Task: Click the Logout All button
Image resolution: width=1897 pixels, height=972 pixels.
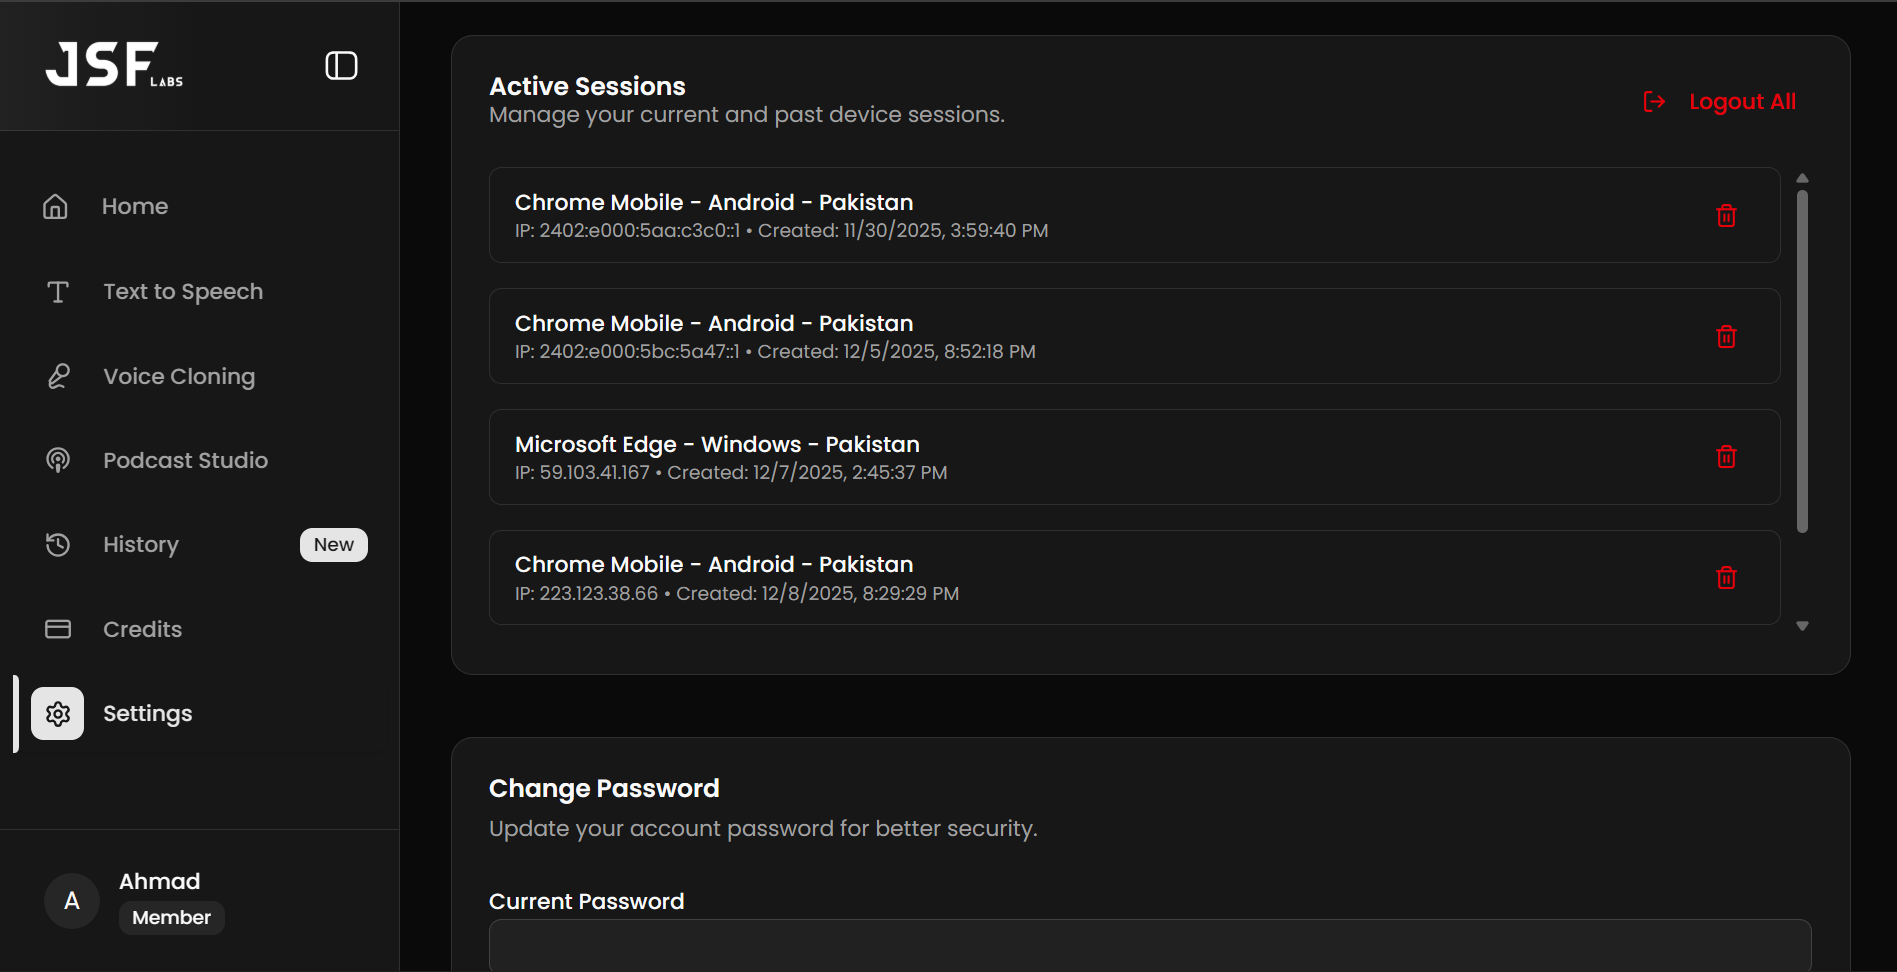Action: pos(1720,102)
